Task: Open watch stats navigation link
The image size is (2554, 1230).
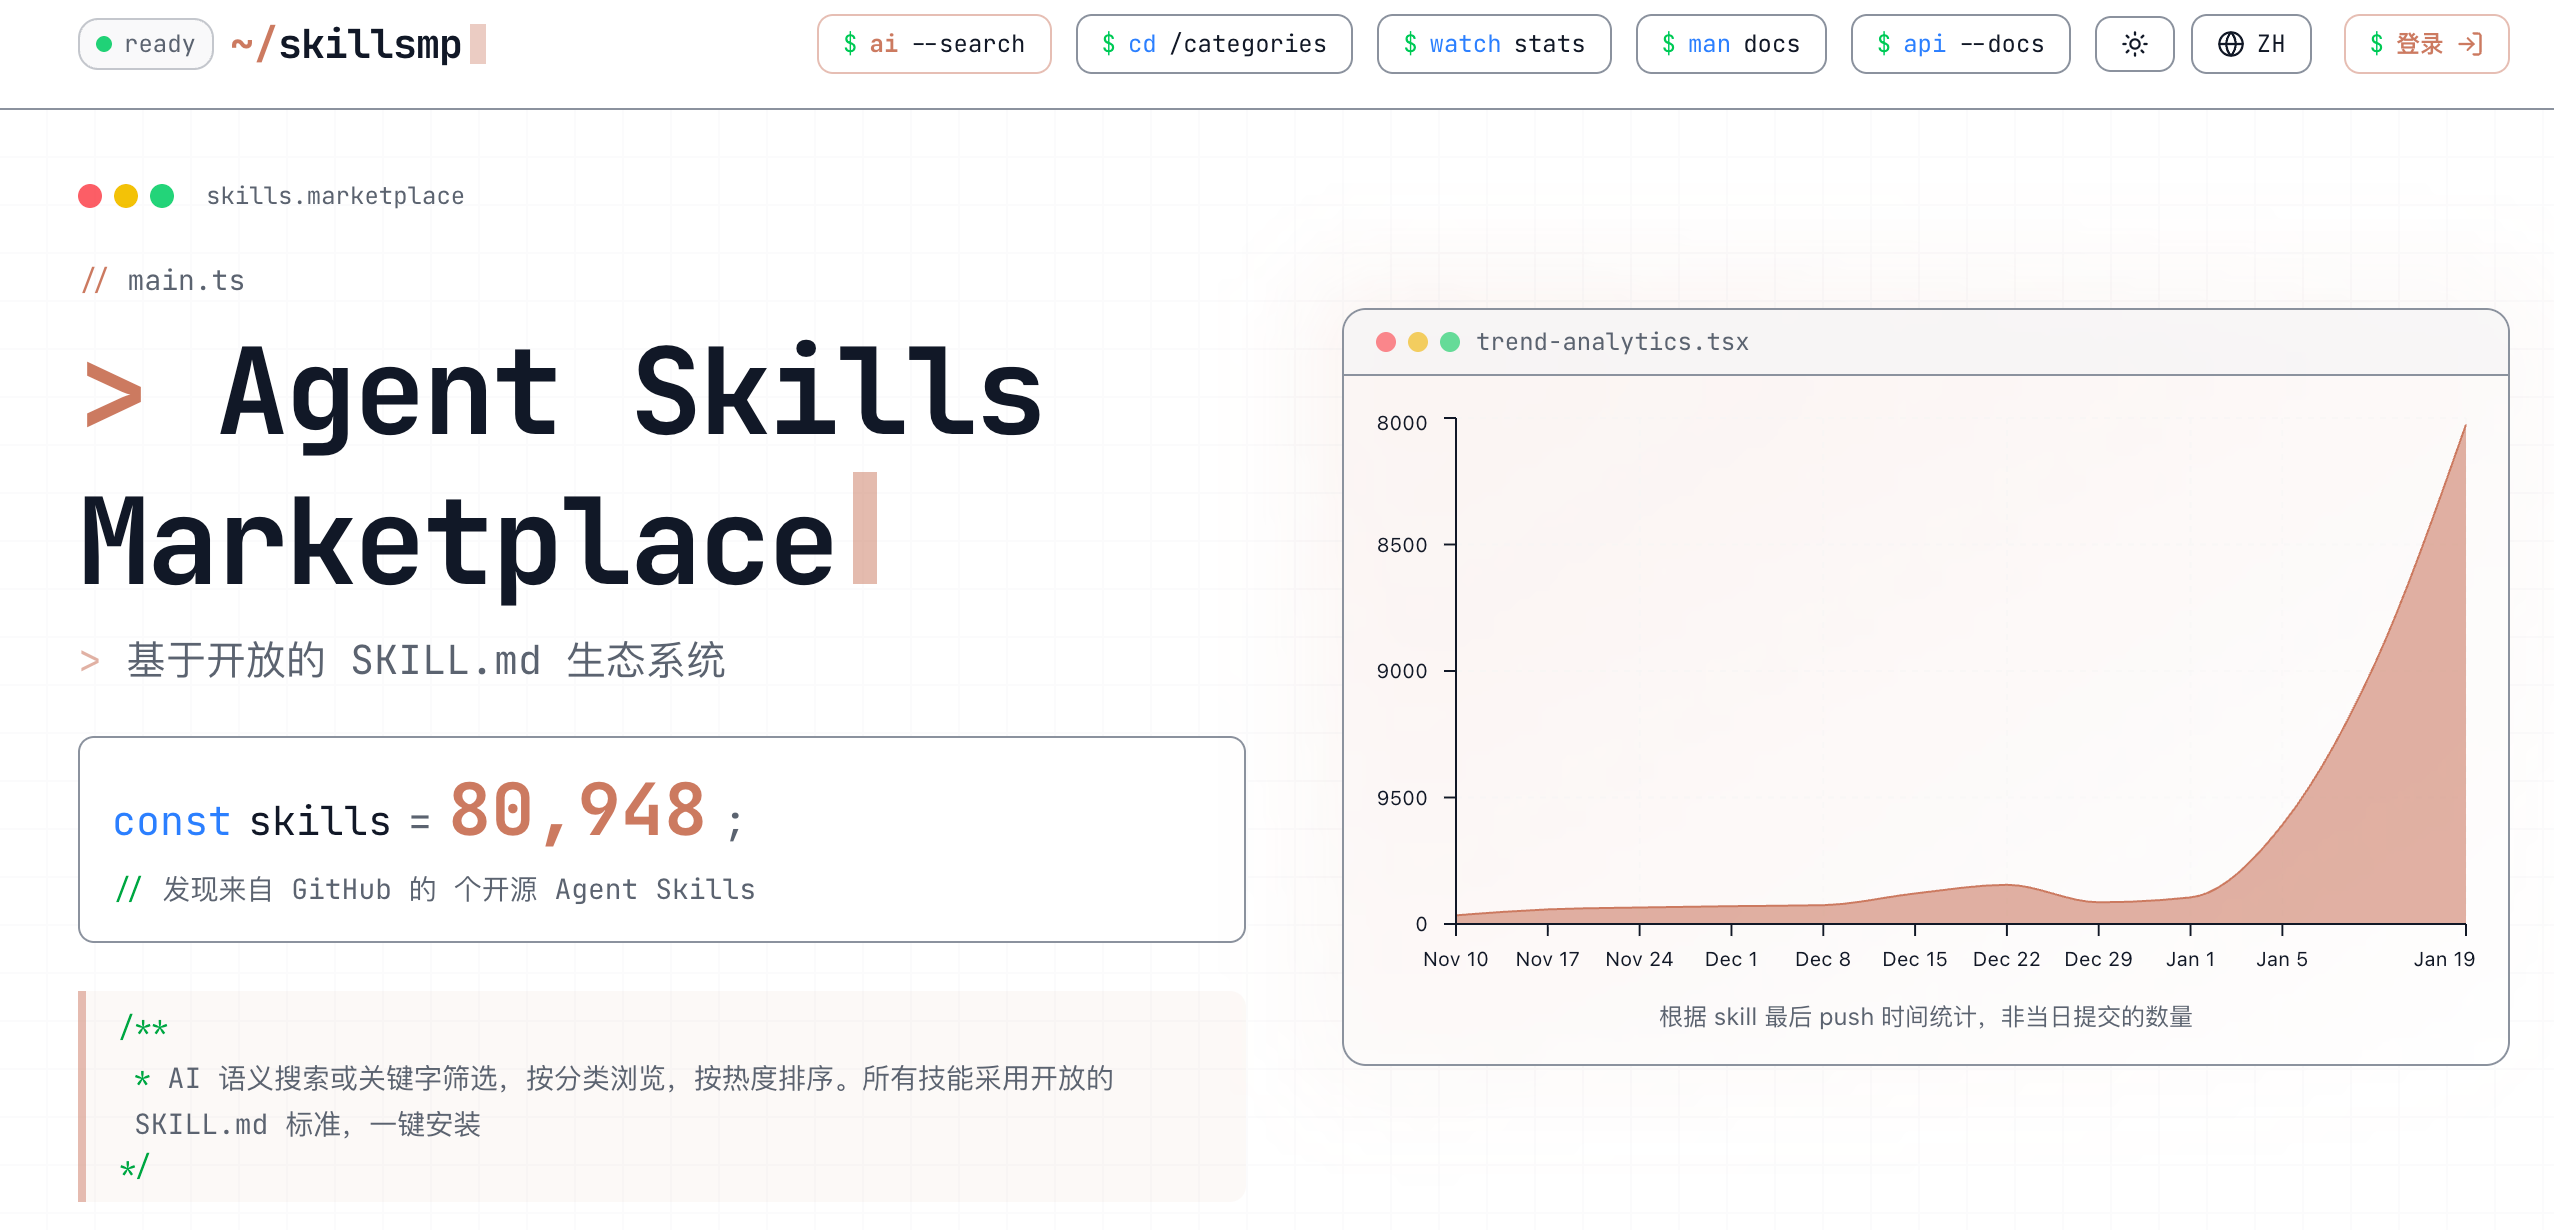Action: click(x=1493, y=44)
